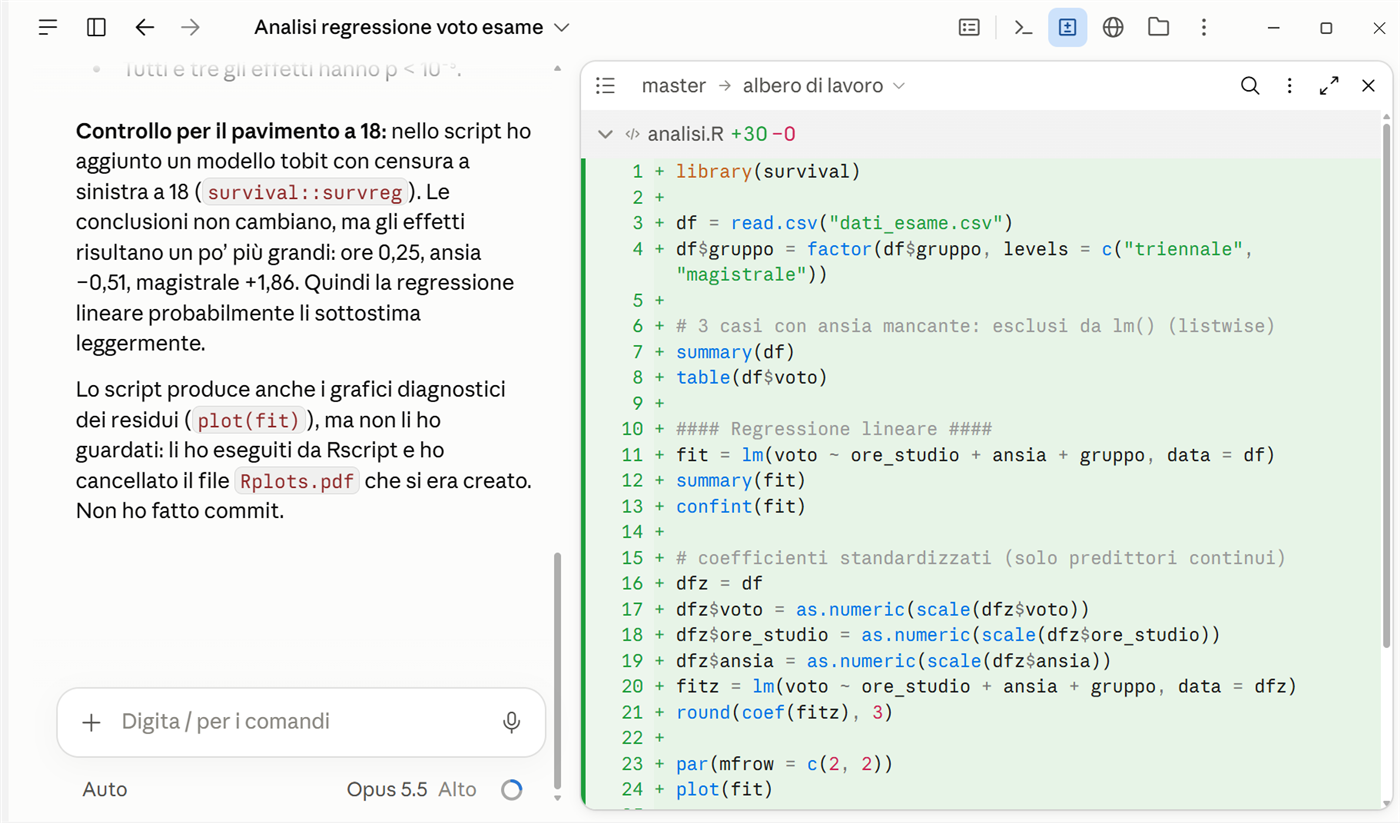The height and width of the screenshot is (823, 1400).
Task: Open the top bar more options menu
Action: pos(1204,28)
